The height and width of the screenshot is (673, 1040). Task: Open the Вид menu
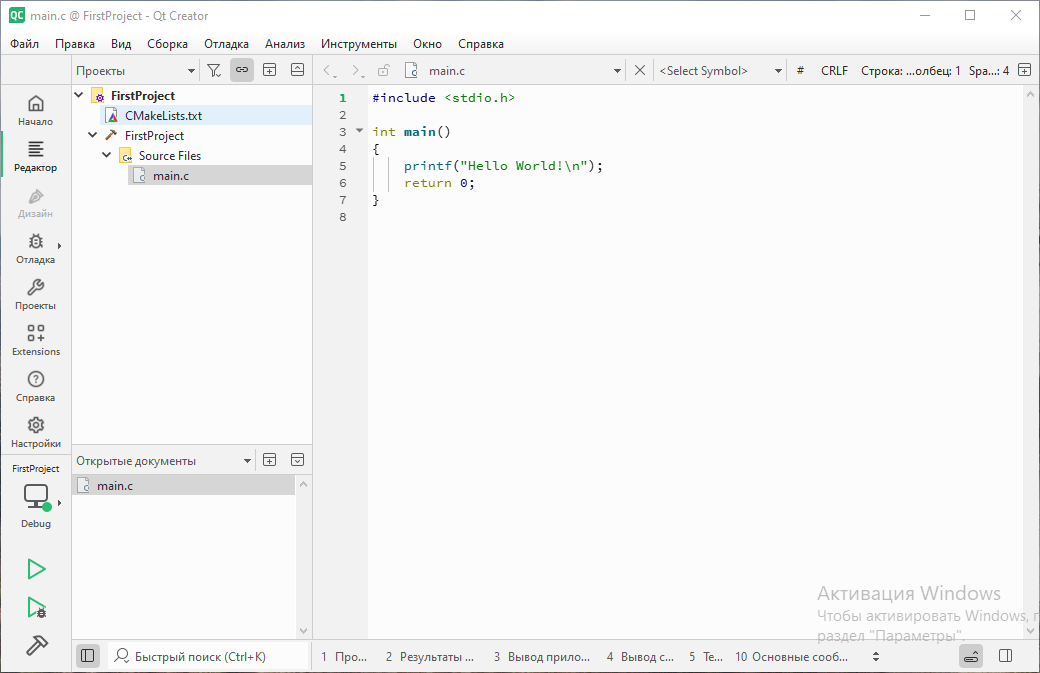tap(121, 44)
